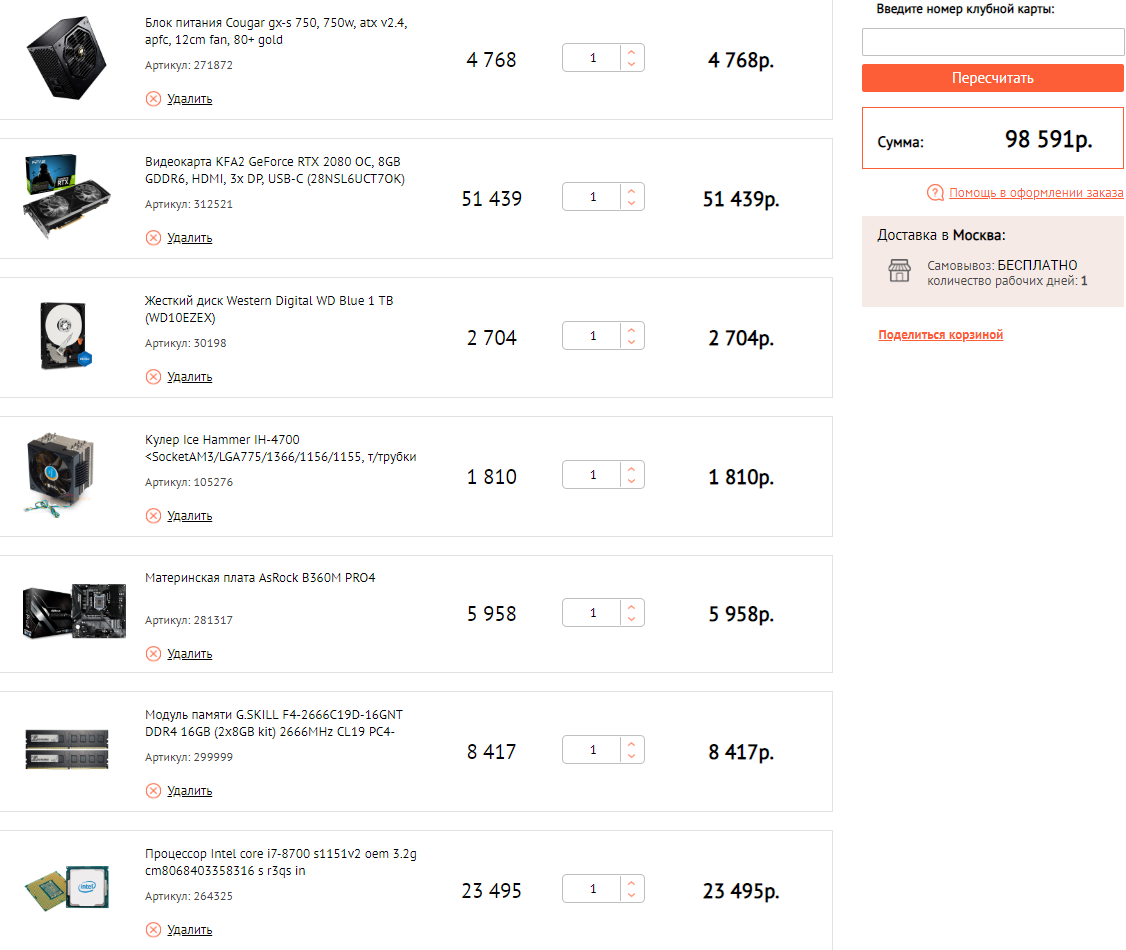Open the Intel i7-8700 processor thumbnail

(67, 888)
